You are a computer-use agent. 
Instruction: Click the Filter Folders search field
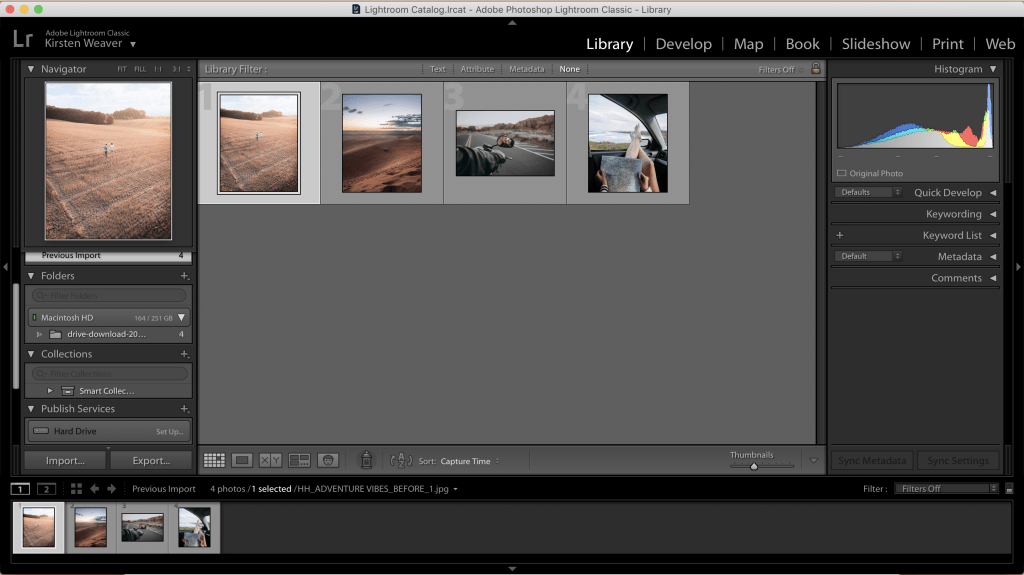click(x=108, y=296)
